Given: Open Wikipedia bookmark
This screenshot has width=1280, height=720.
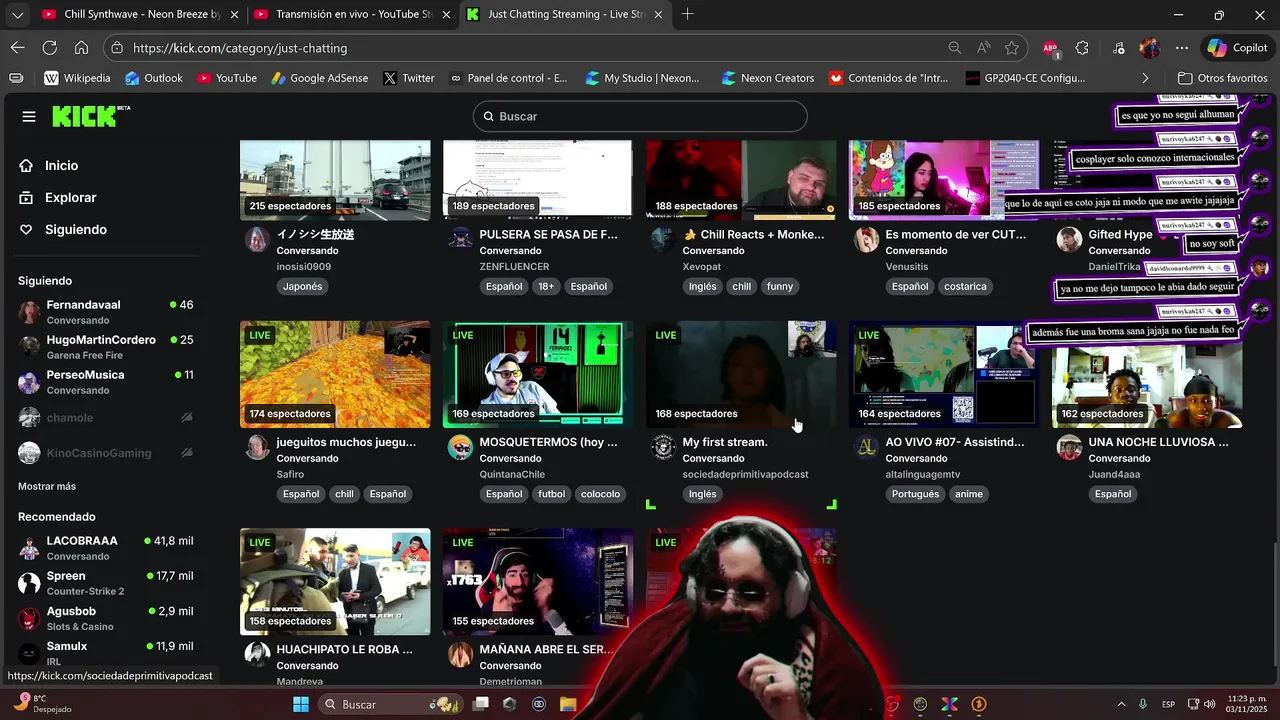Looking at the screenshot, I should 78,78.
